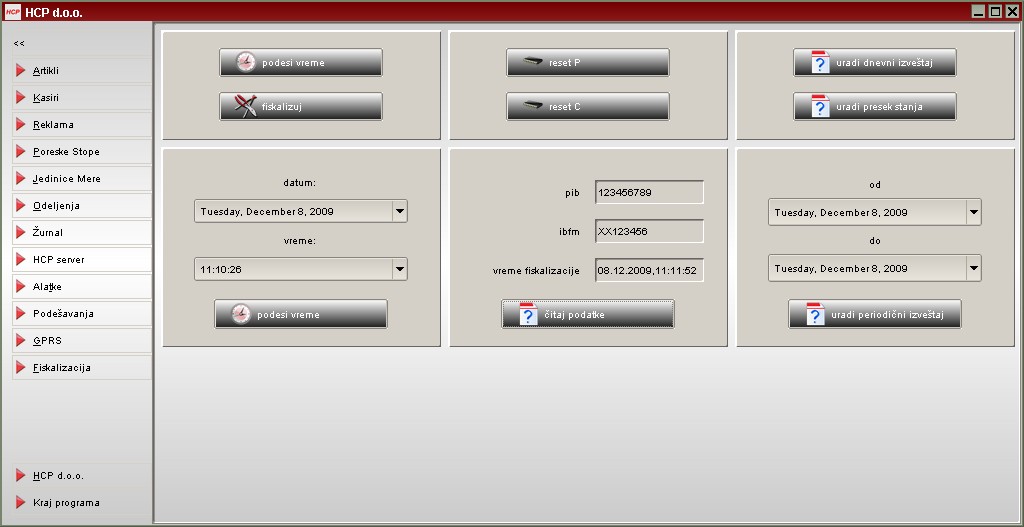Click the question icon on 'uradi presek stanja'
The width and height of the screenshot is (1024, 527).
coord(820,107)
